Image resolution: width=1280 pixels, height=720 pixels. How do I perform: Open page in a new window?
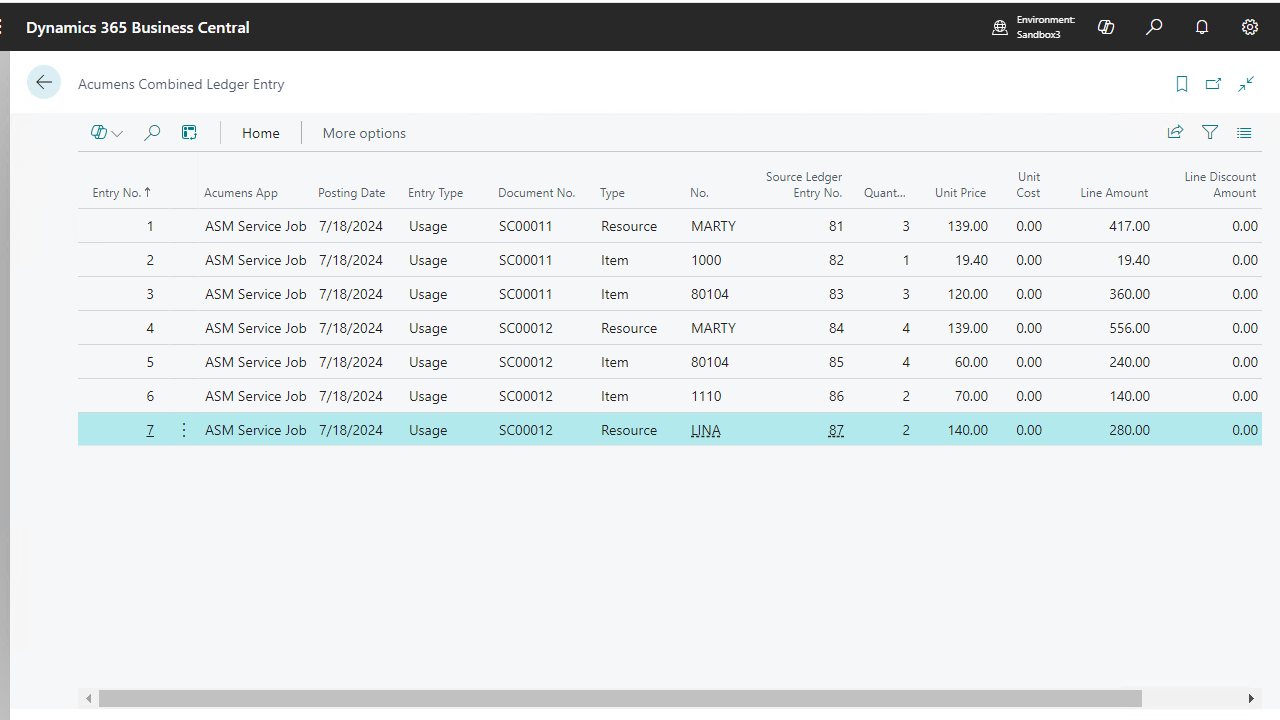pyautogui.click(x=1213, y=84)
